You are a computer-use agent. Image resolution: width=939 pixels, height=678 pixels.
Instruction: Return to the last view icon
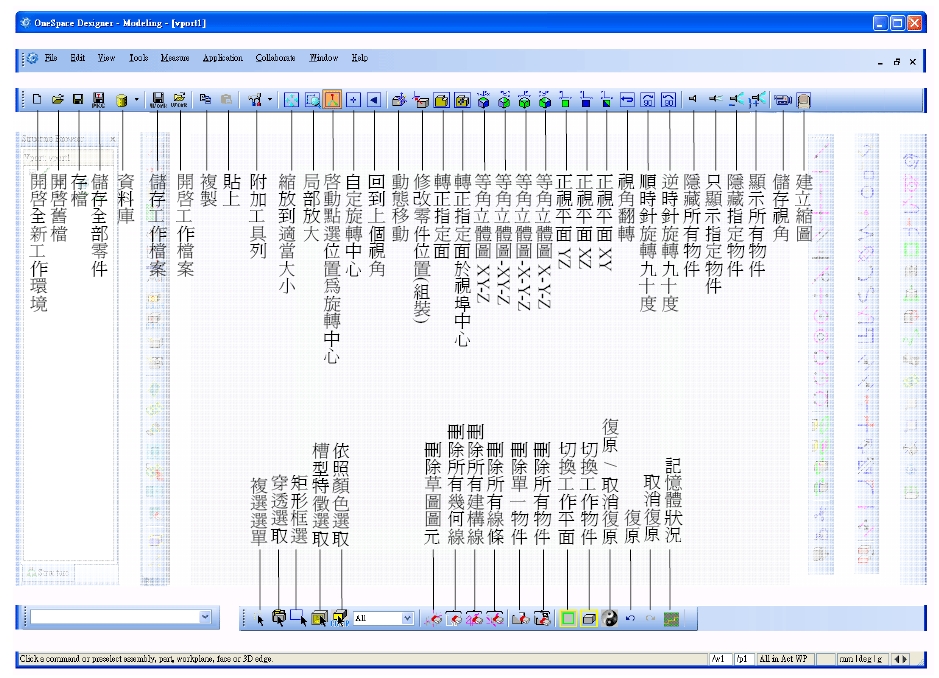click(374, 100)
